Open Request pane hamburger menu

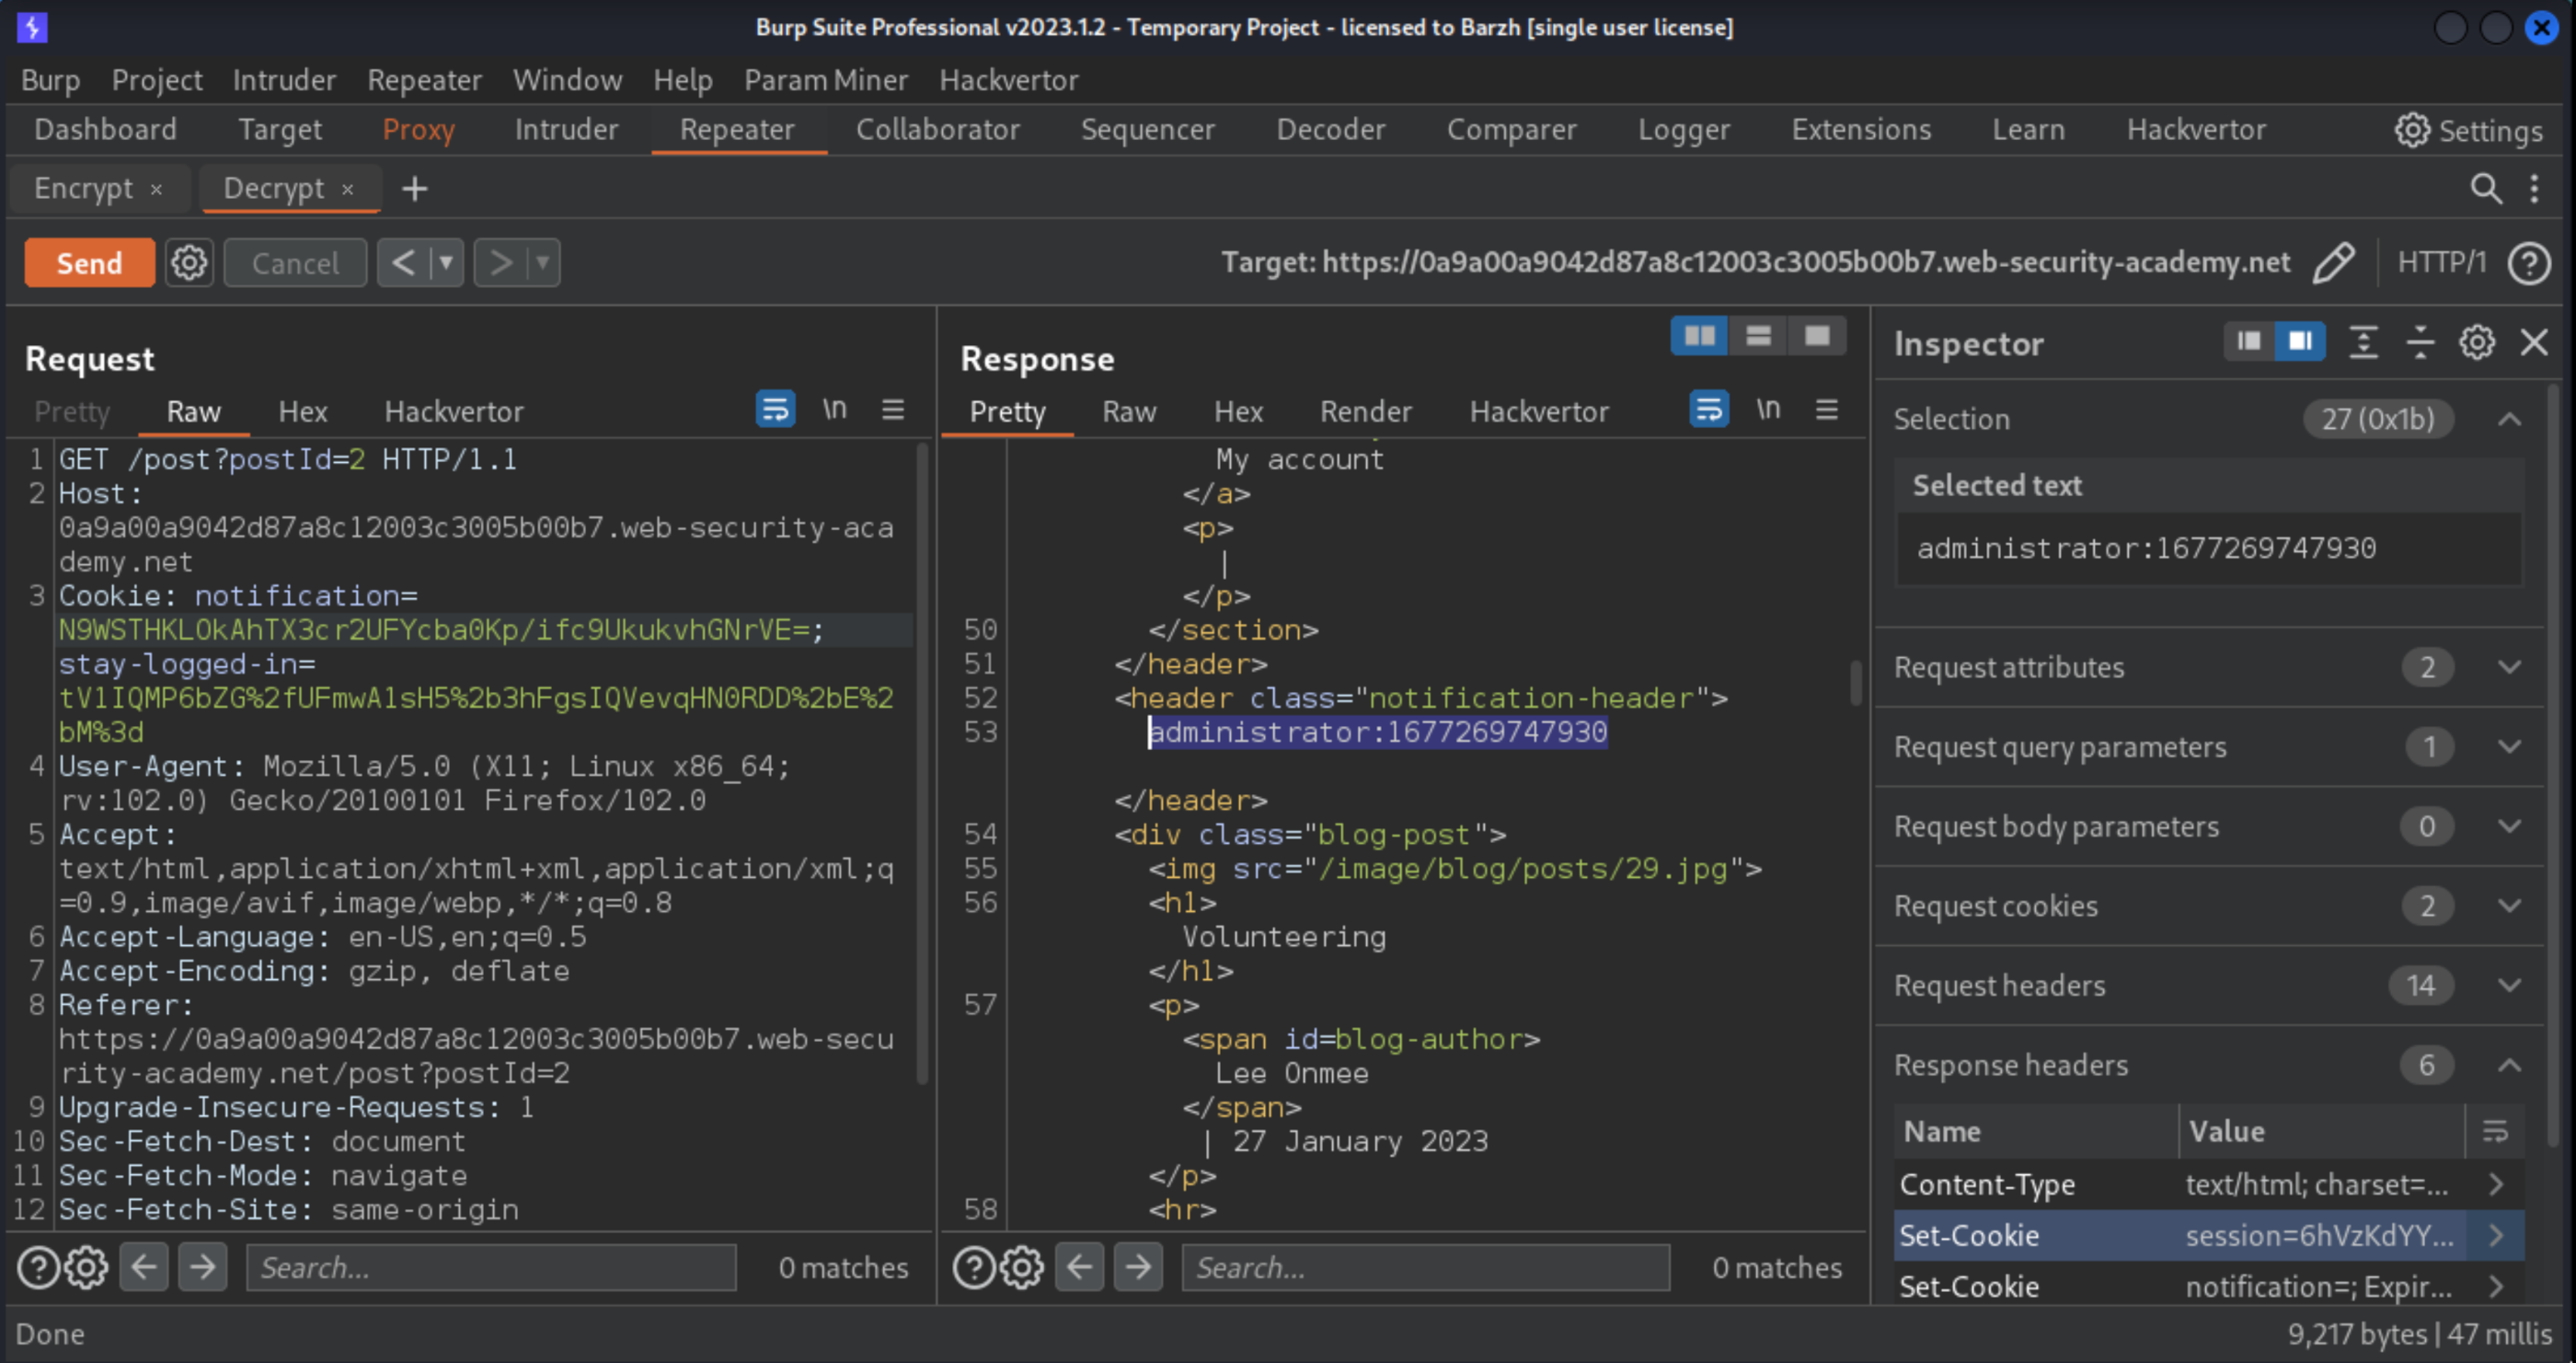click(x=893, y=409)
